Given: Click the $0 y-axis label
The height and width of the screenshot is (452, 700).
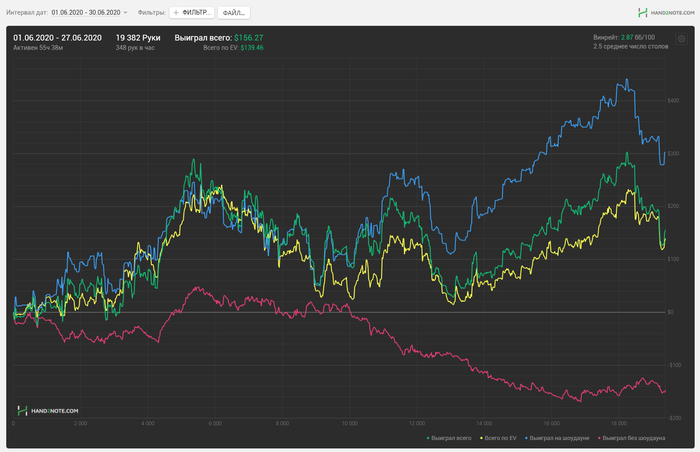Looking at the screenshot, I should (670, 312).
